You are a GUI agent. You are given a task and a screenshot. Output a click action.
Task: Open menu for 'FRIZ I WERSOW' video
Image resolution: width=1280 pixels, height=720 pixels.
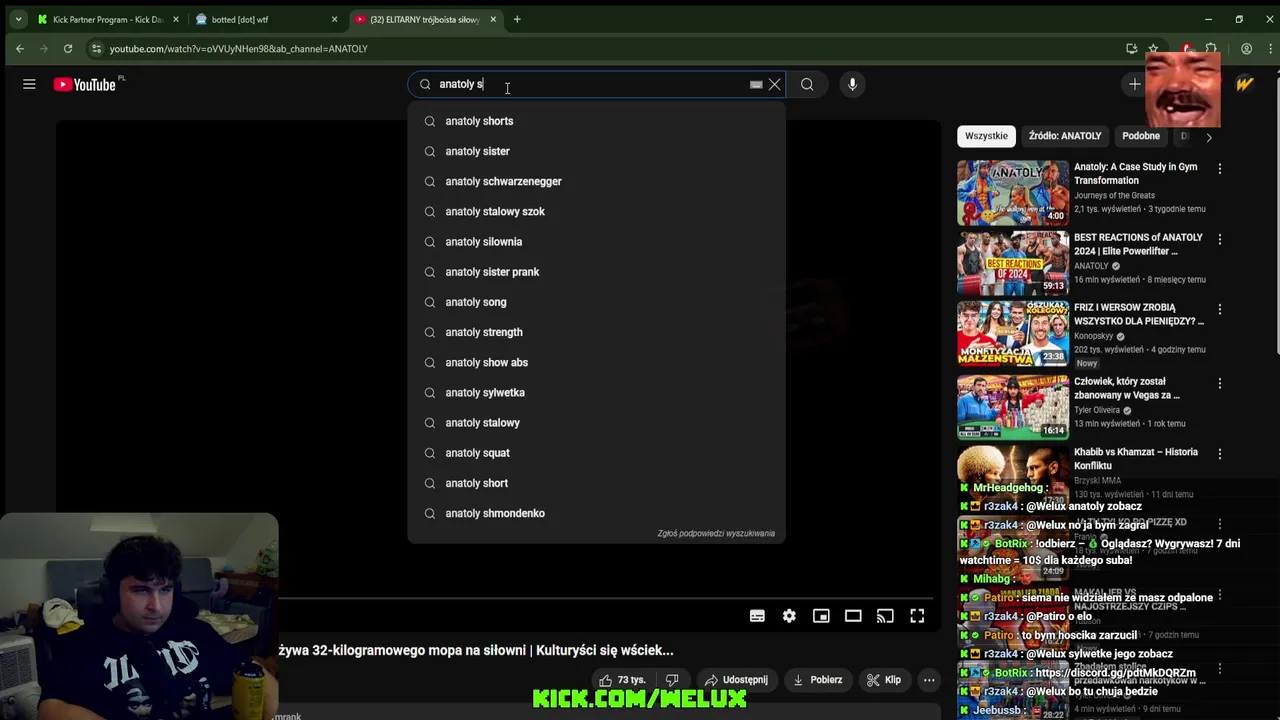pyautogui.click(x=1219, y=309)
